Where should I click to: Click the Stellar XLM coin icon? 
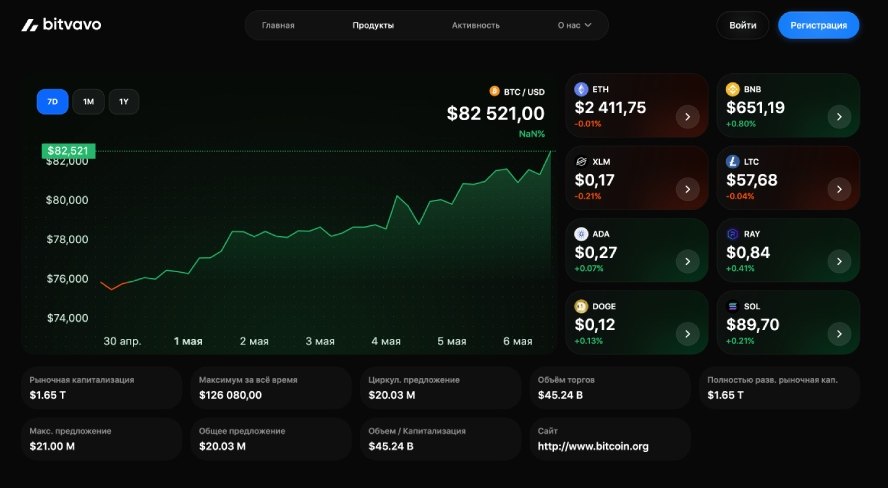(581, 162)
